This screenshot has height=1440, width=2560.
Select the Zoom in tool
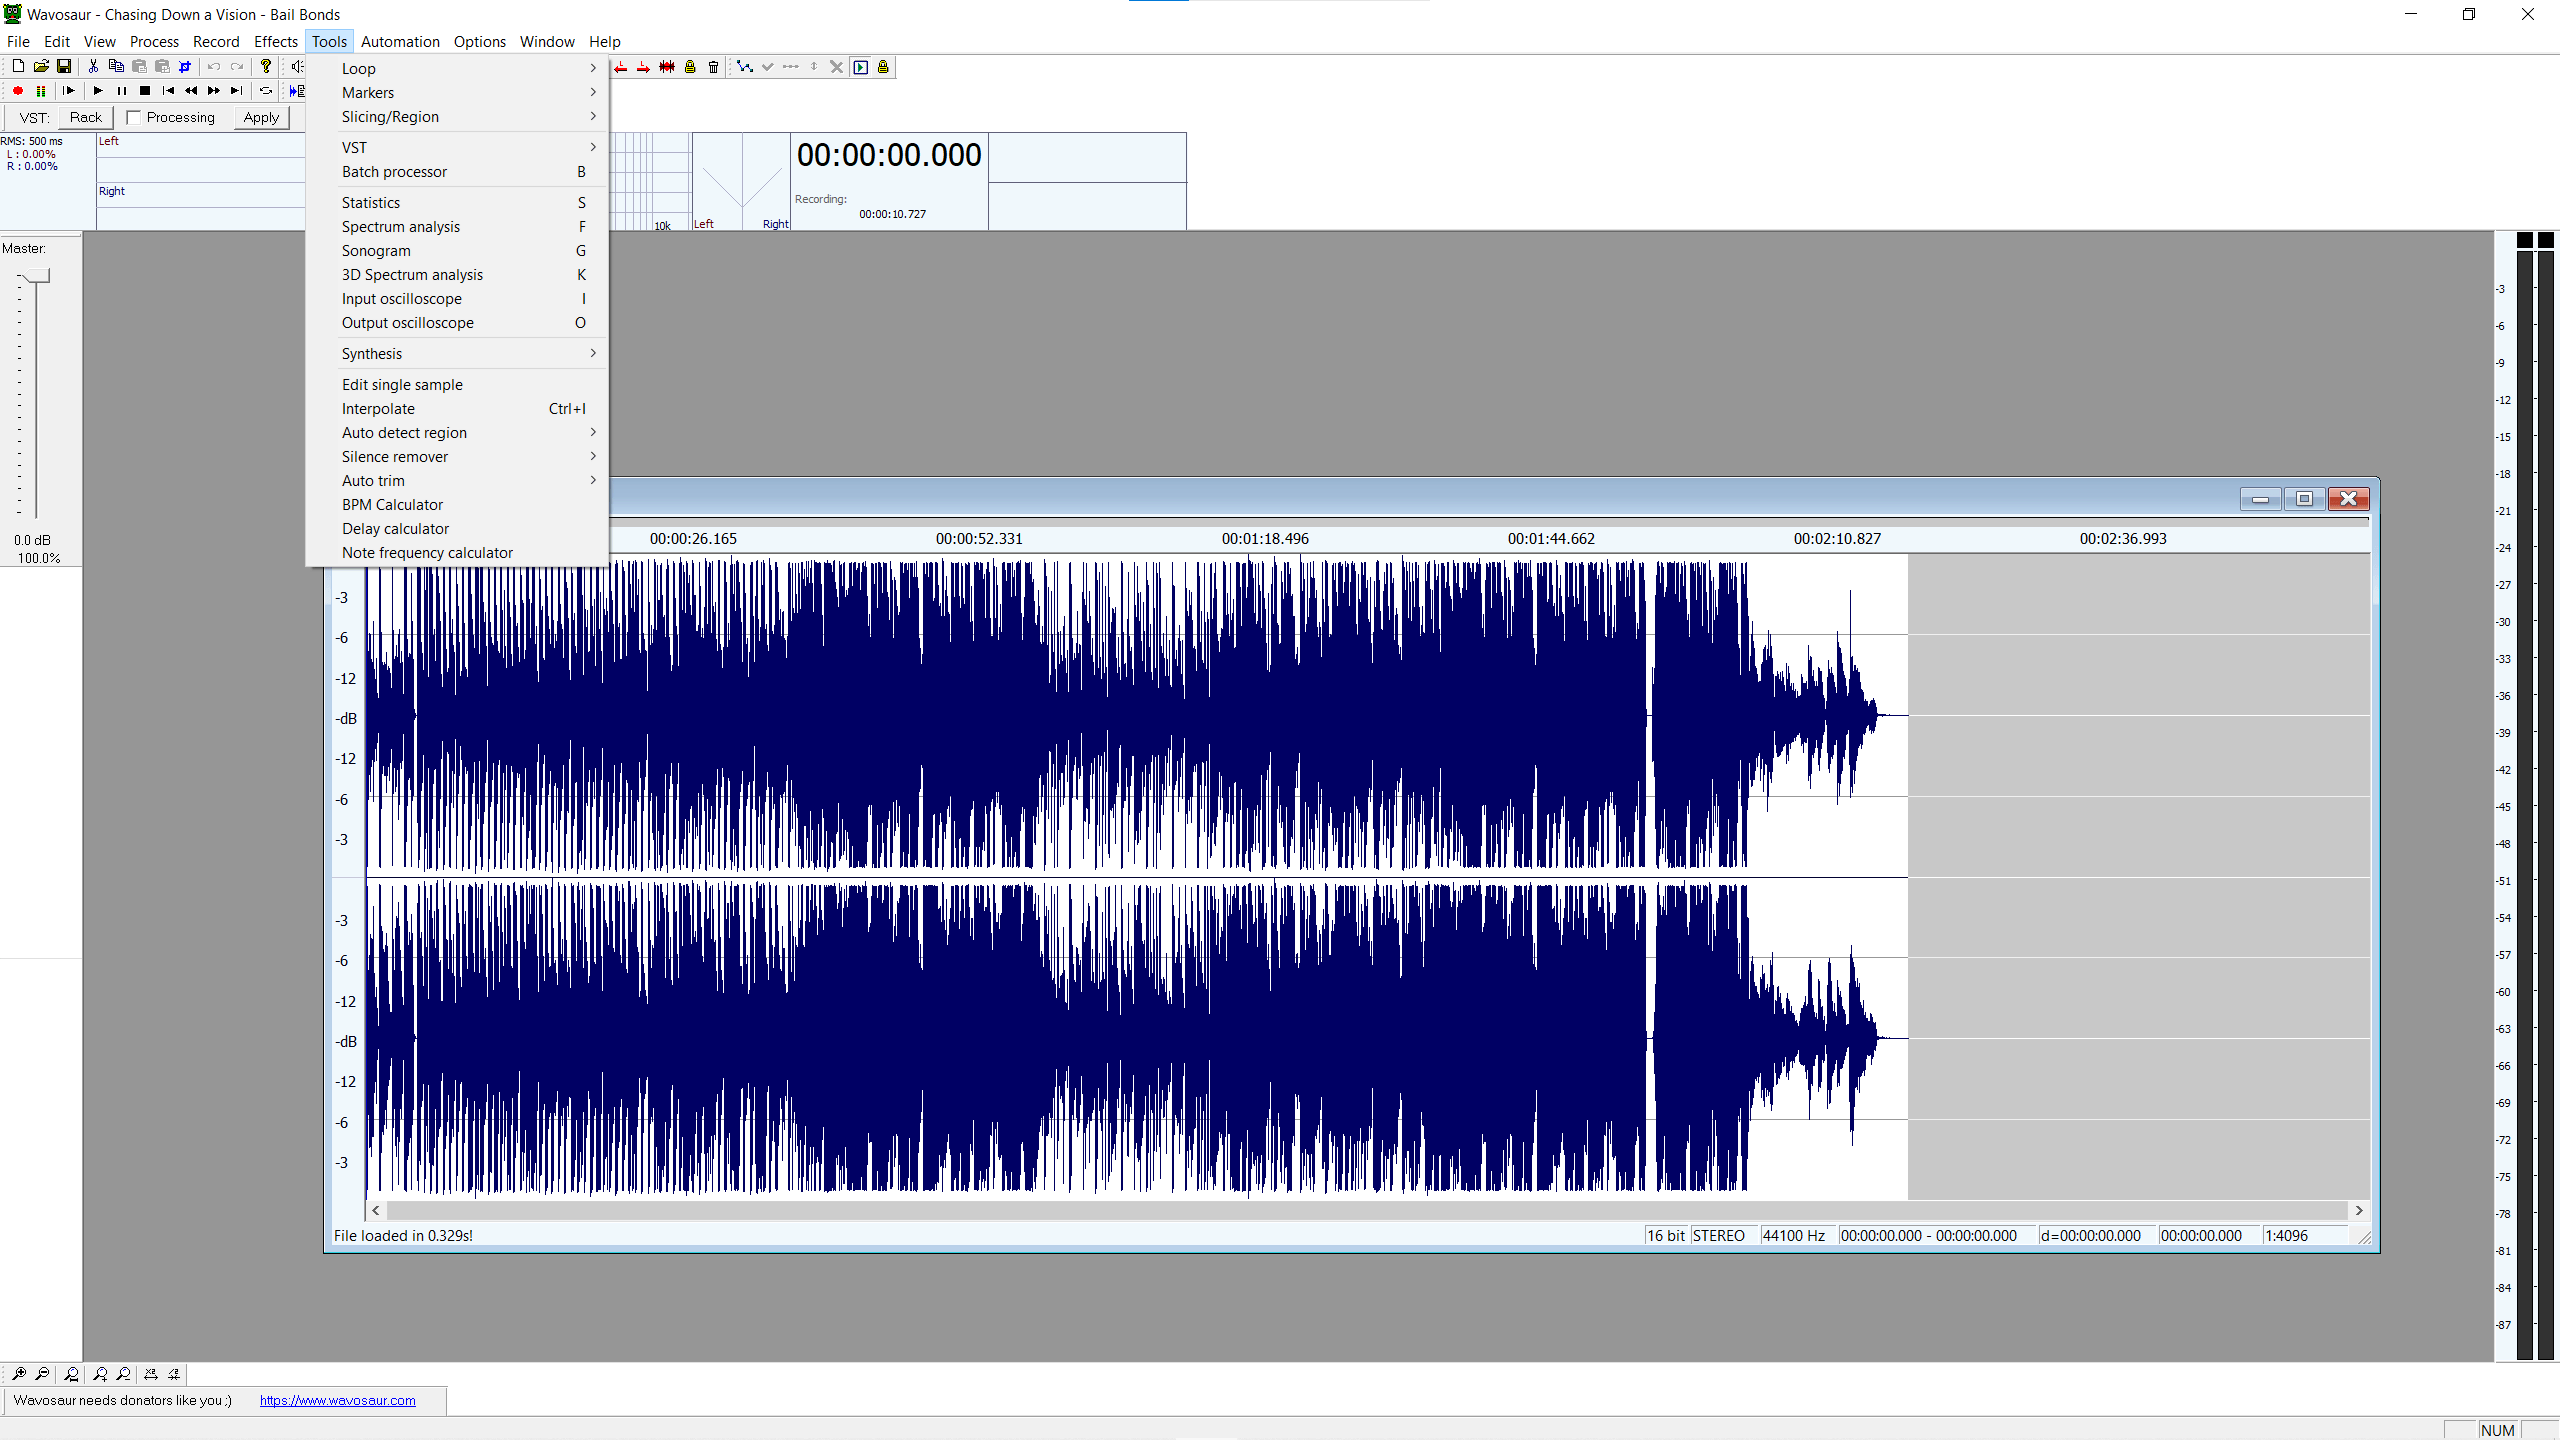[19, 1374]
